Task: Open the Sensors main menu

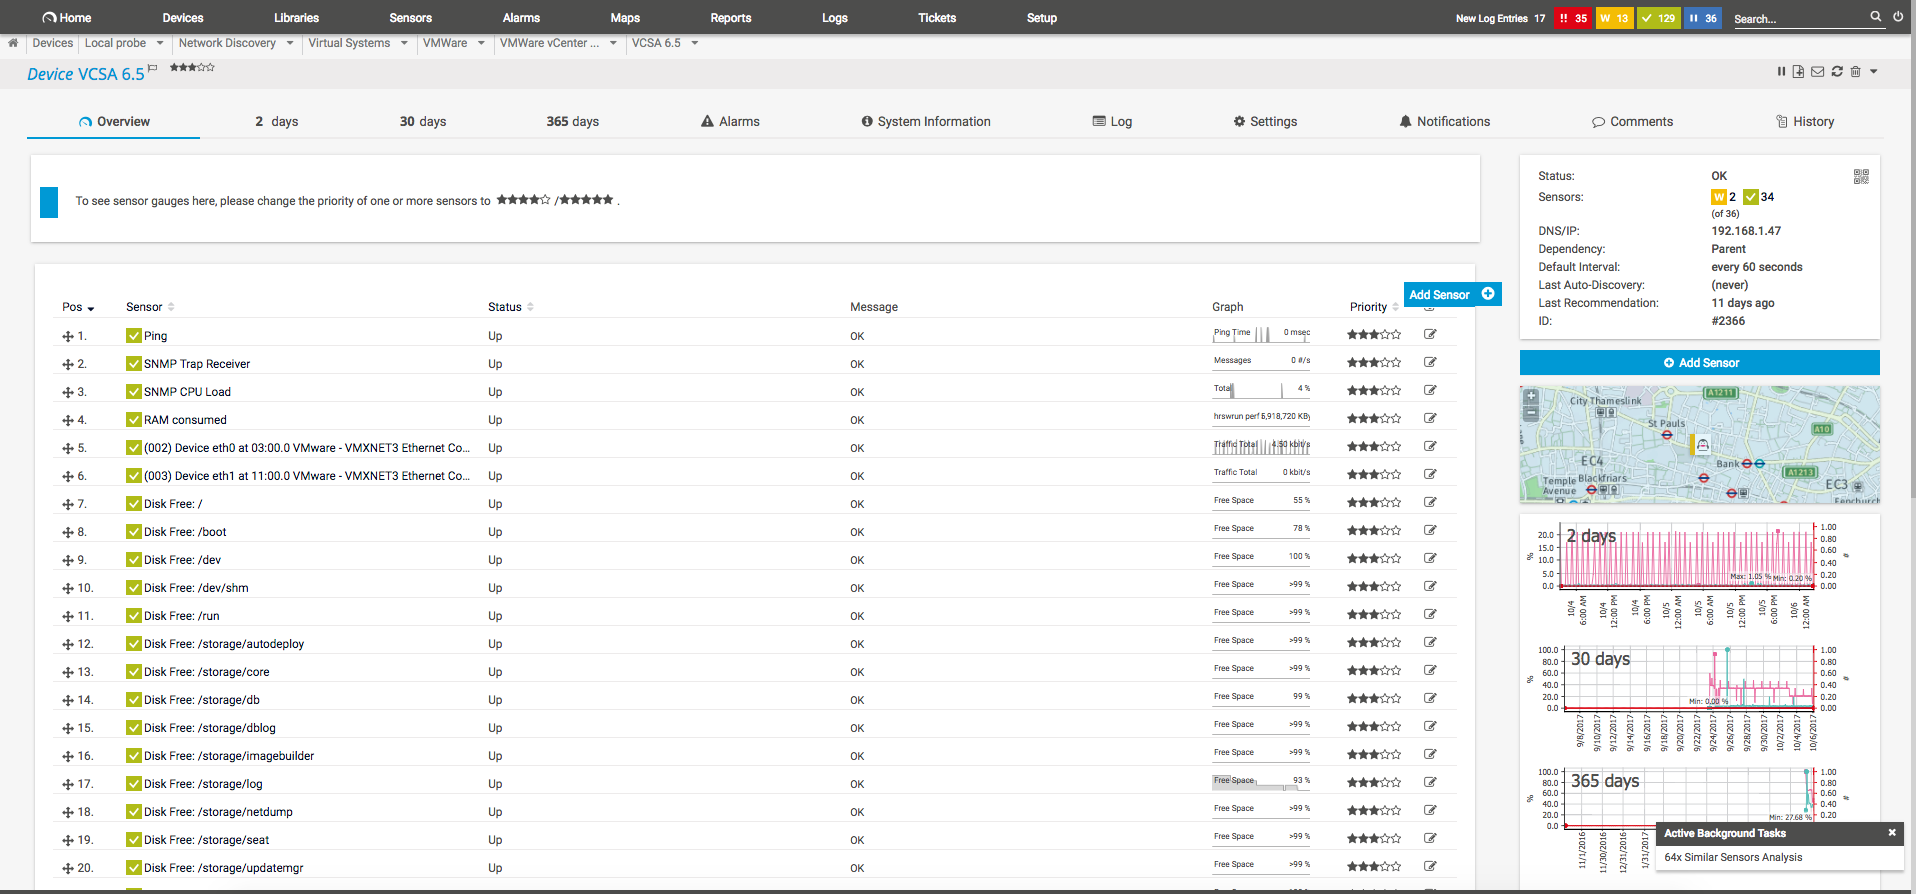Action: point(410,18)
